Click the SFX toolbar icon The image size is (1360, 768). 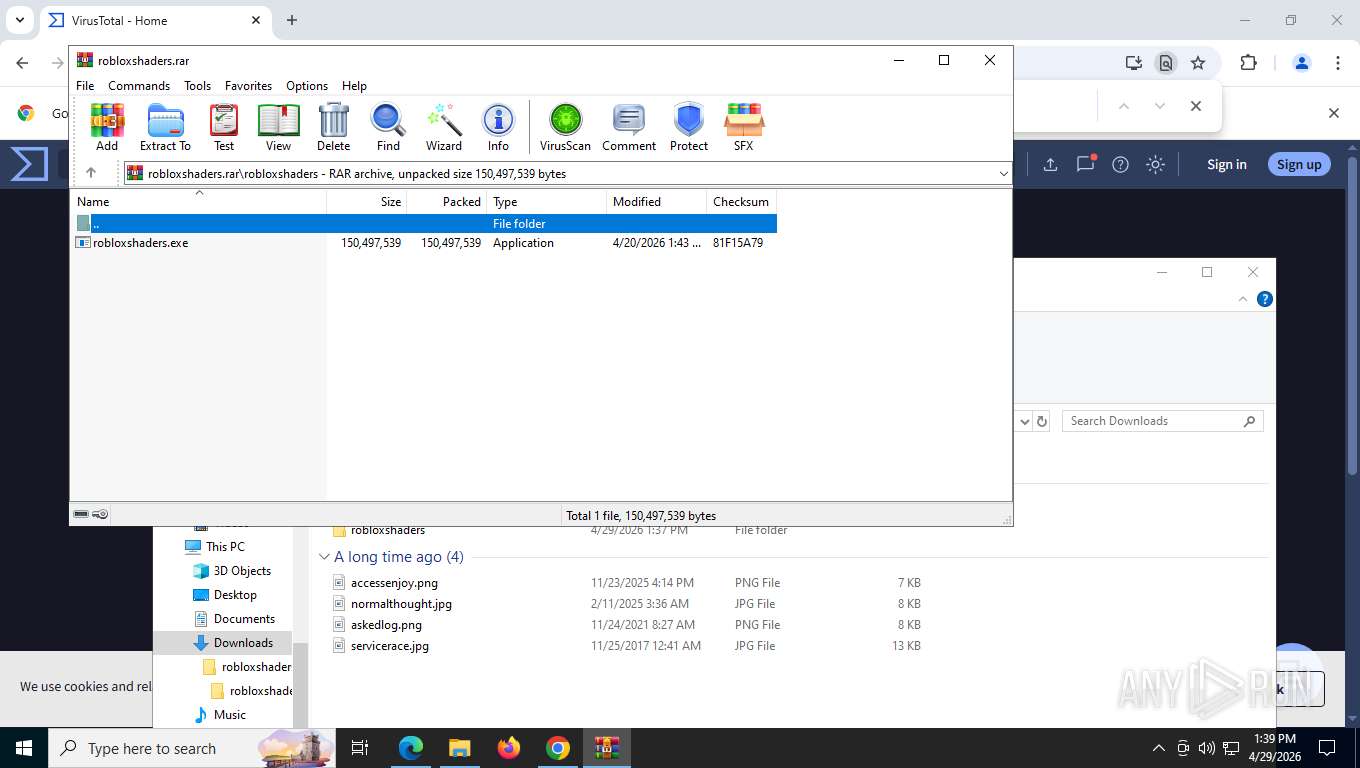click(743, 127)
